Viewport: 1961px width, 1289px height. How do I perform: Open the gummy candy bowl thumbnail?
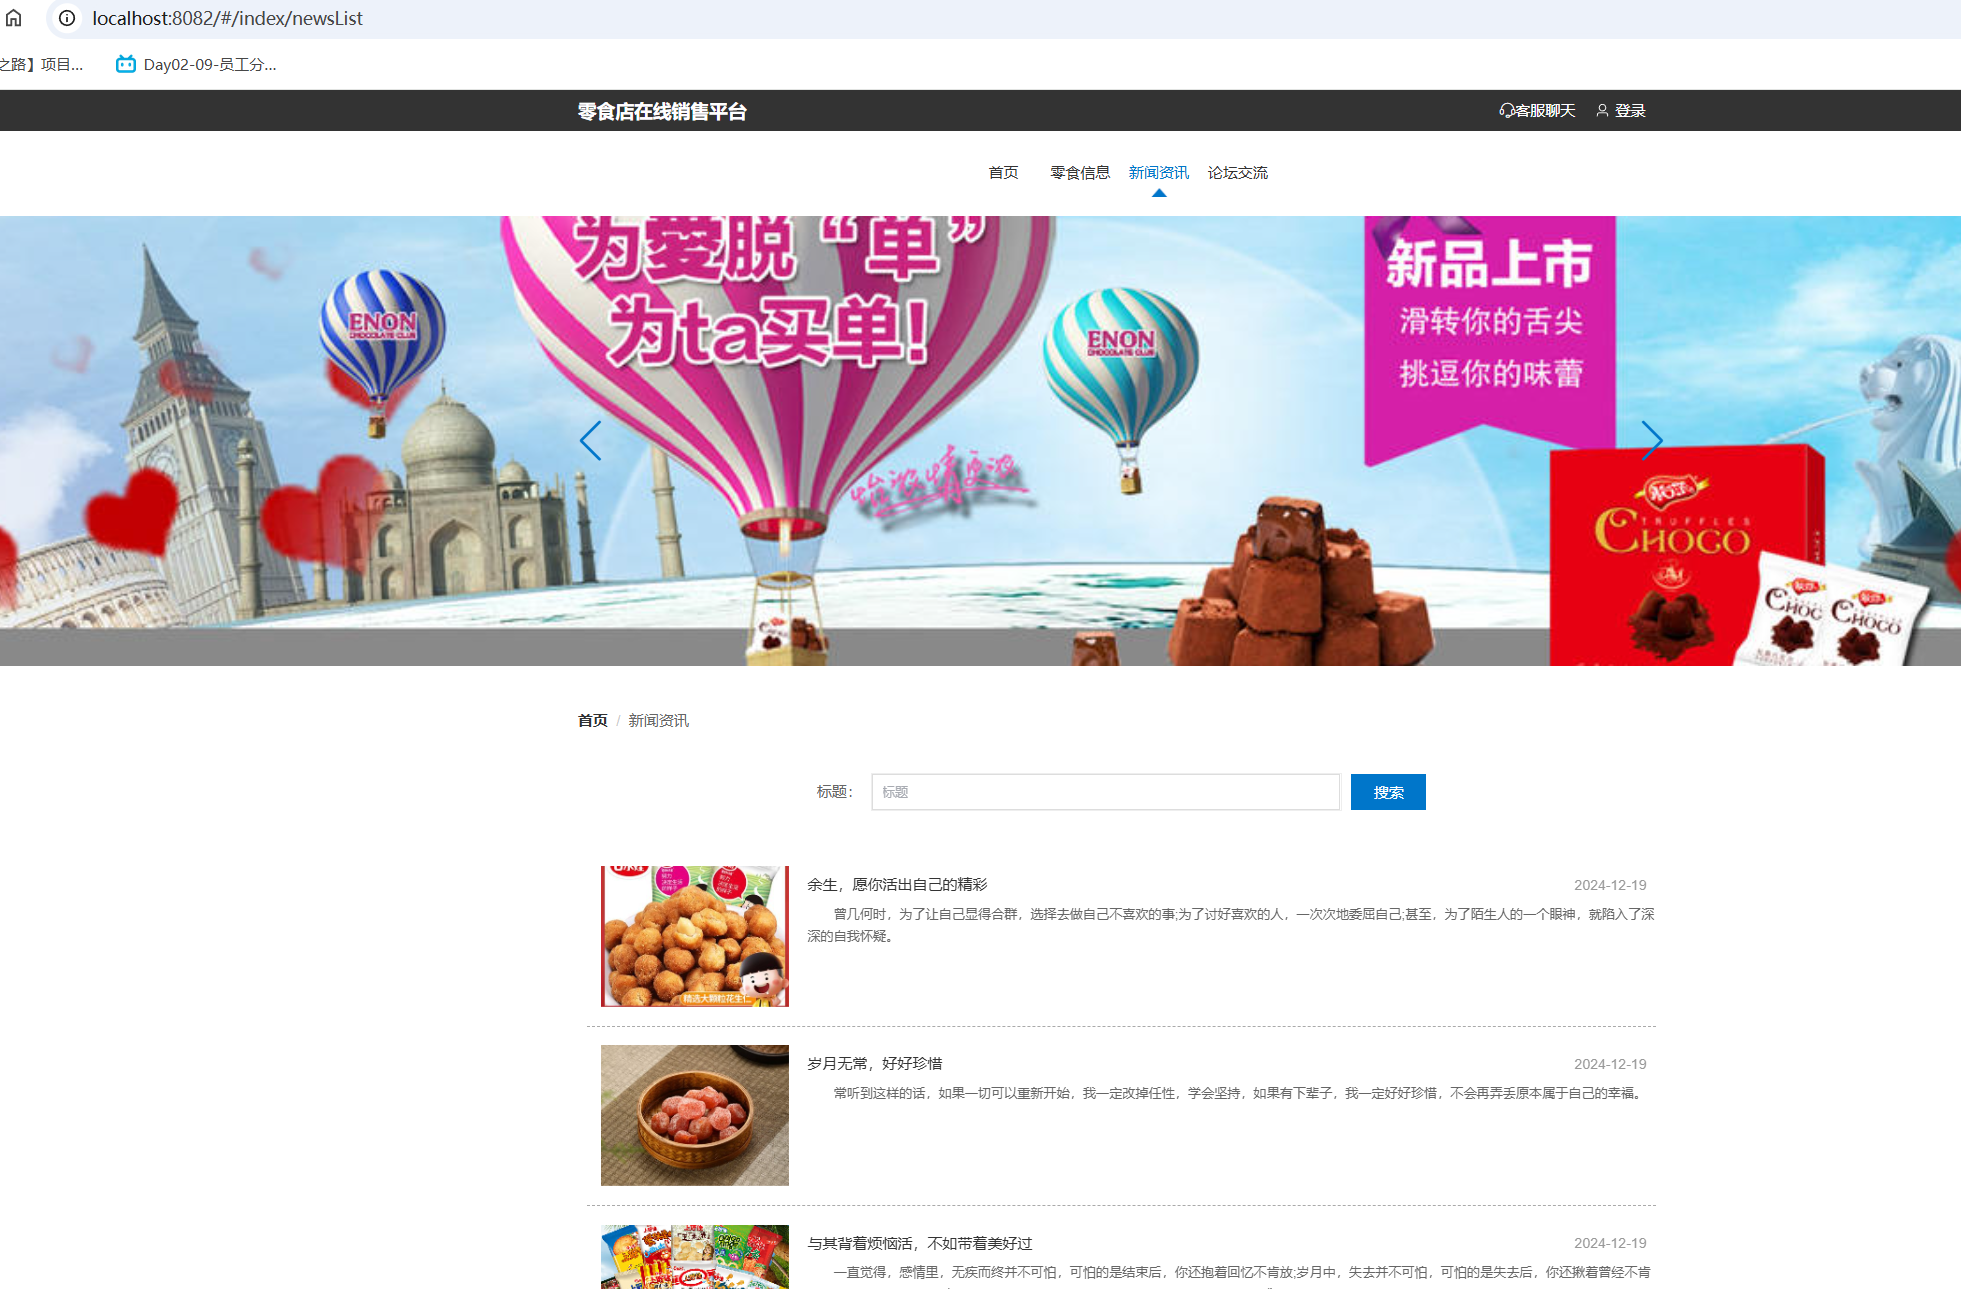tap(695, 1115)
